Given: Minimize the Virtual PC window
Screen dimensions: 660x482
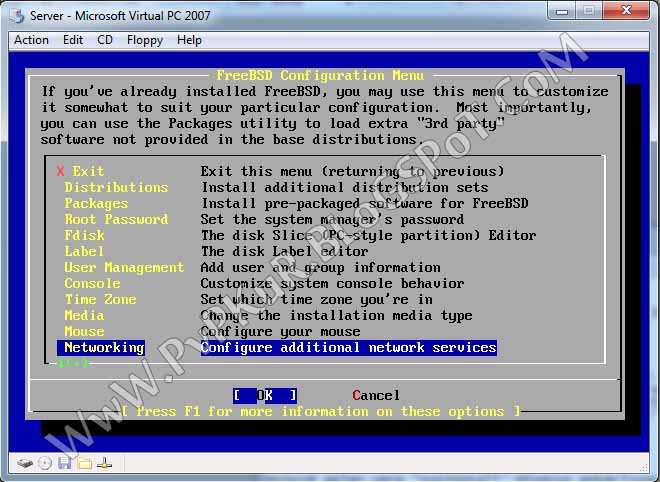Looking at the screenshot, I should 562,11.
